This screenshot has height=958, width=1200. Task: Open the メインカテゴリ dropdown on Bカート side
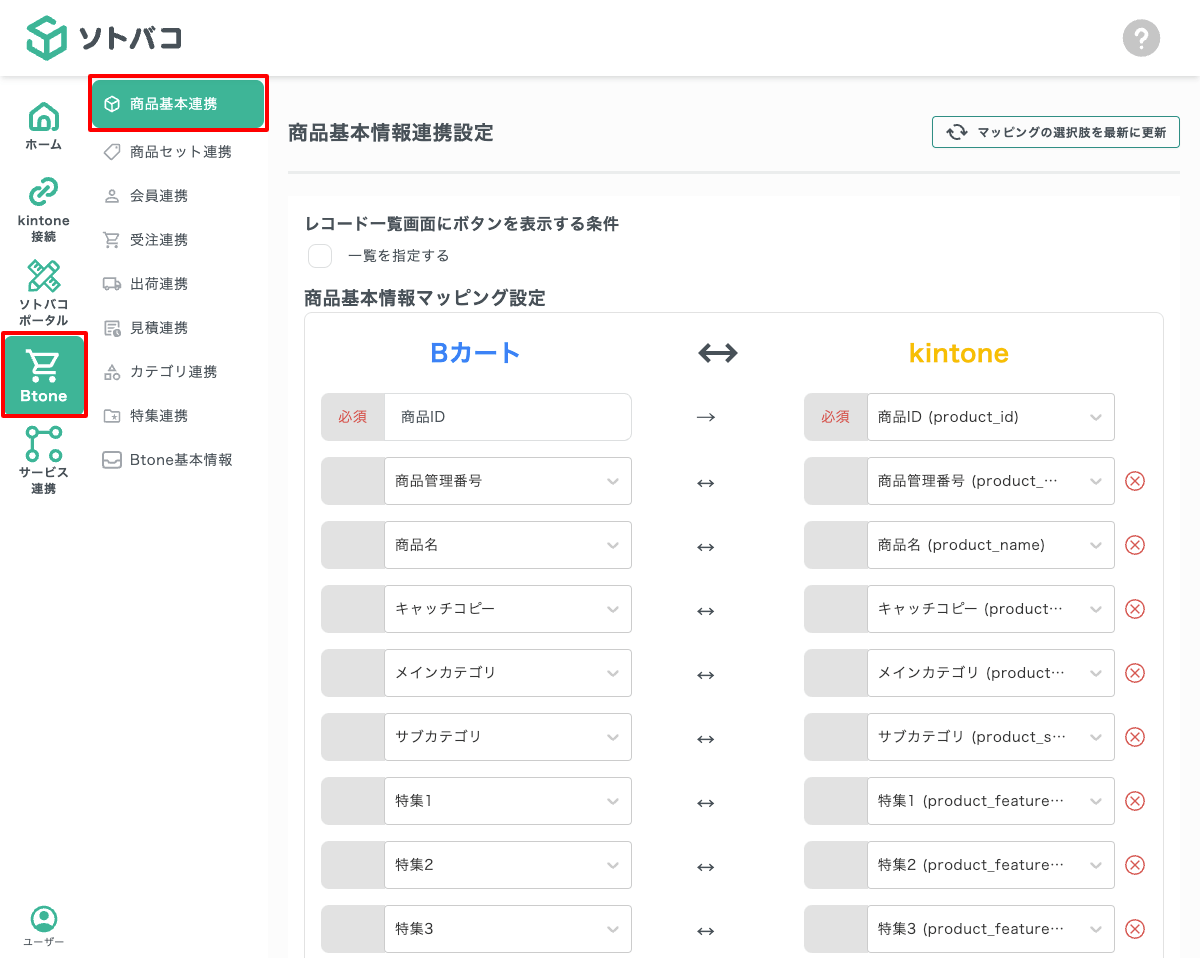tap(508, 673)
